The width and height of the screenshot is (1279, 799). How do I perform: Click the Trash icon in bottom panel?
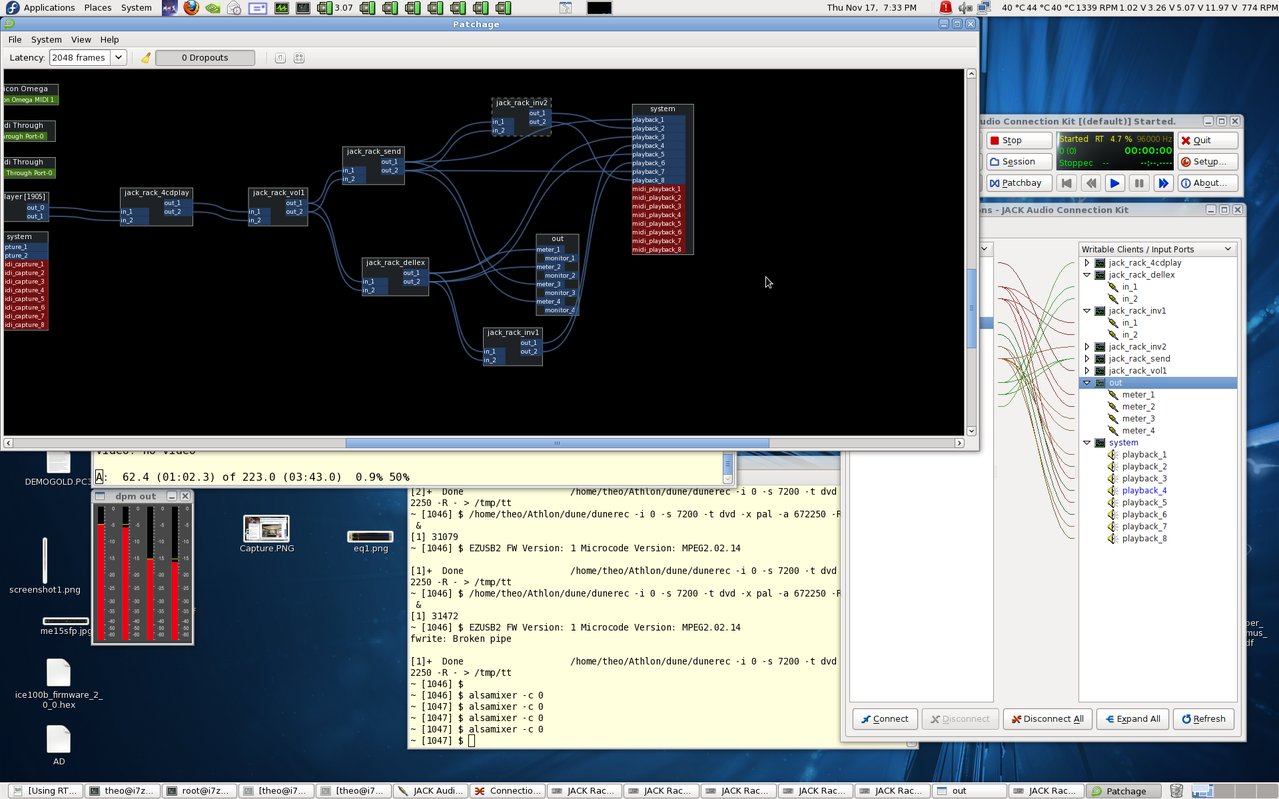pos(1177,791)
